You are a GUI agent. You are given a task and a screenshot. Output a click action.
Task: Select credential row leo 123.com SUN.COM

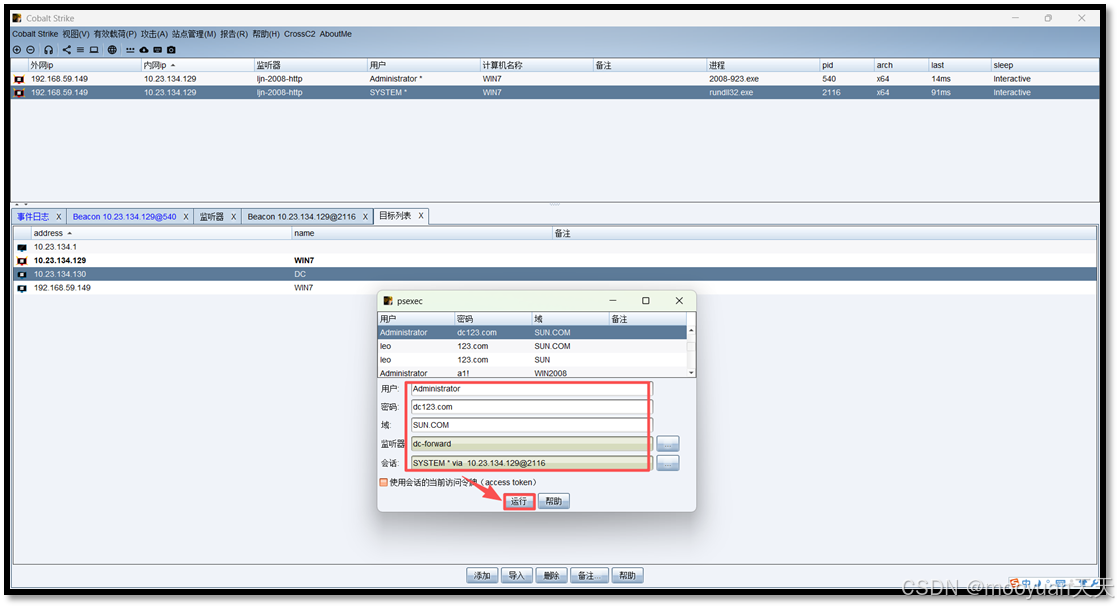click(532, 347)
